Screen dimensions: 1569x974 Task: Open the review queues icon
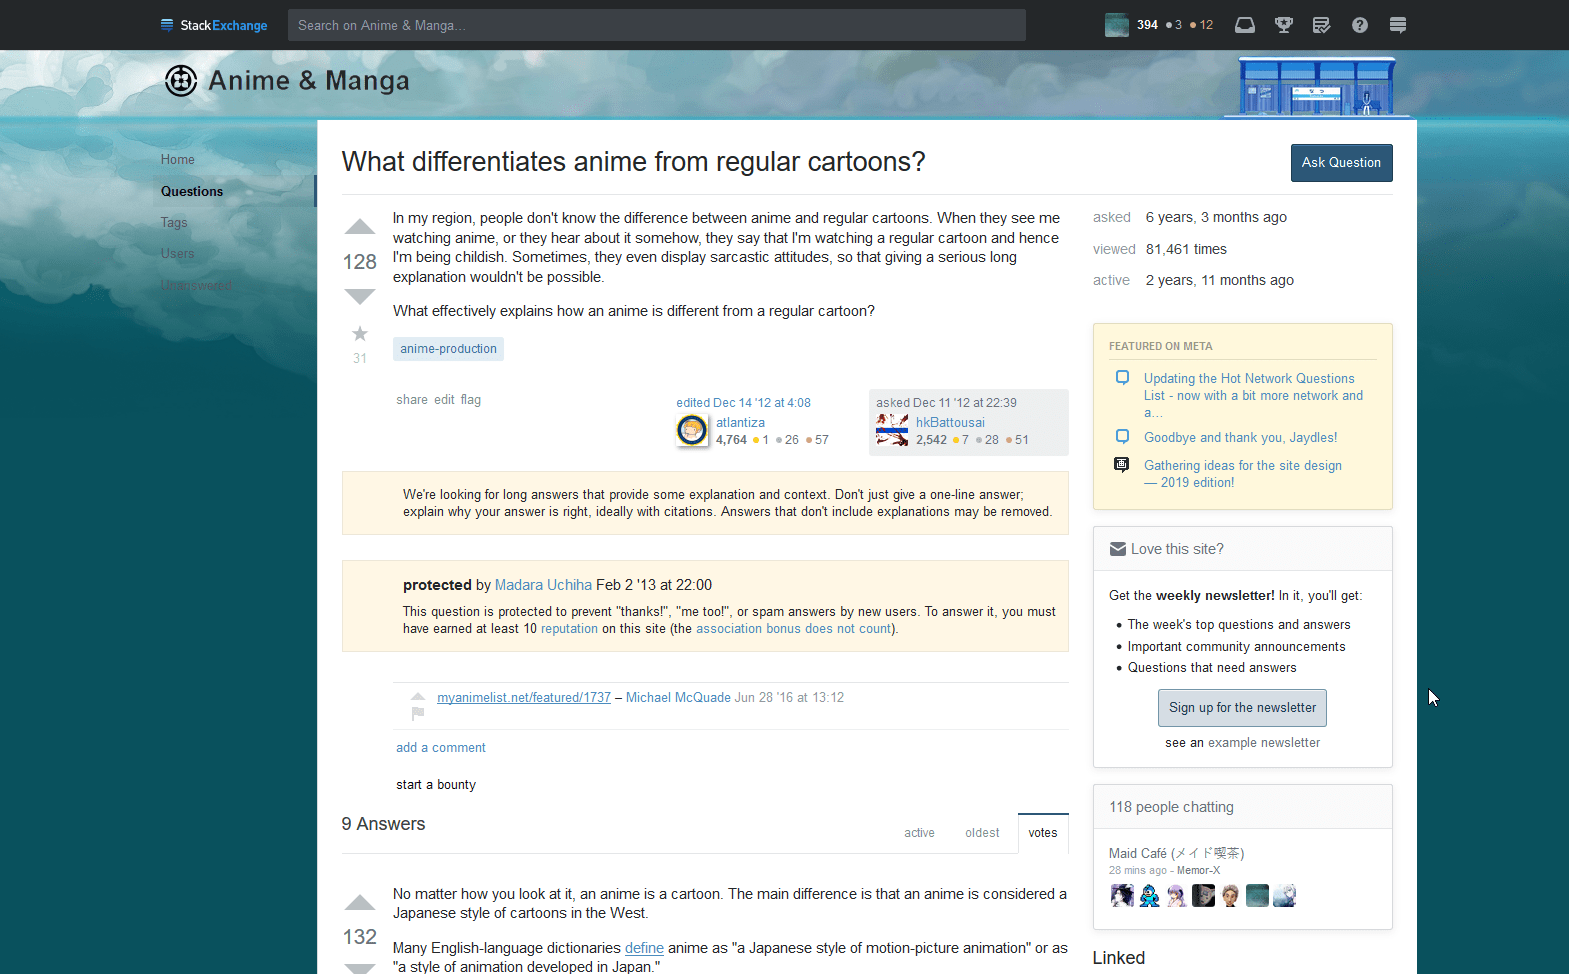pos(1321,25)
